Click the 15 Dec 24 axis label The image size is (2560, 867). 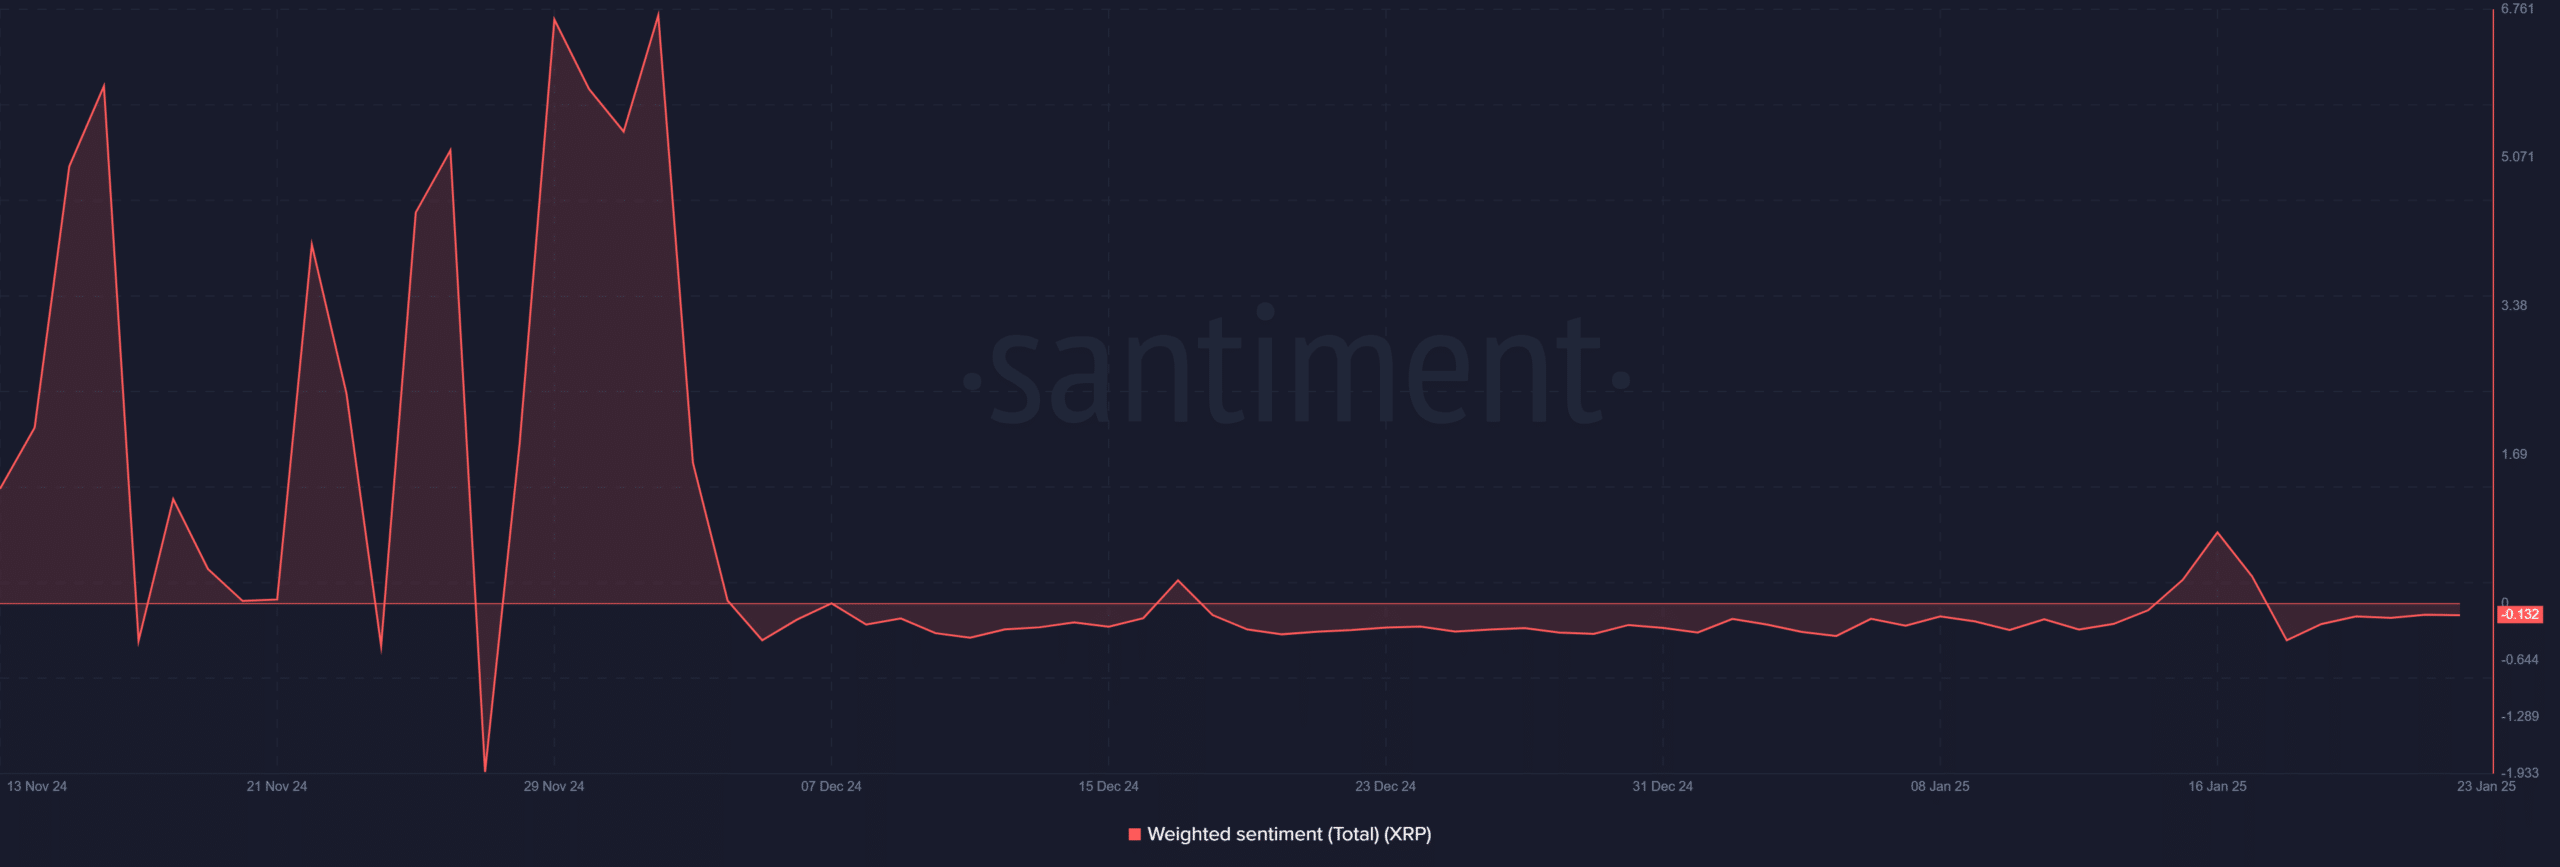point(1108,786)
